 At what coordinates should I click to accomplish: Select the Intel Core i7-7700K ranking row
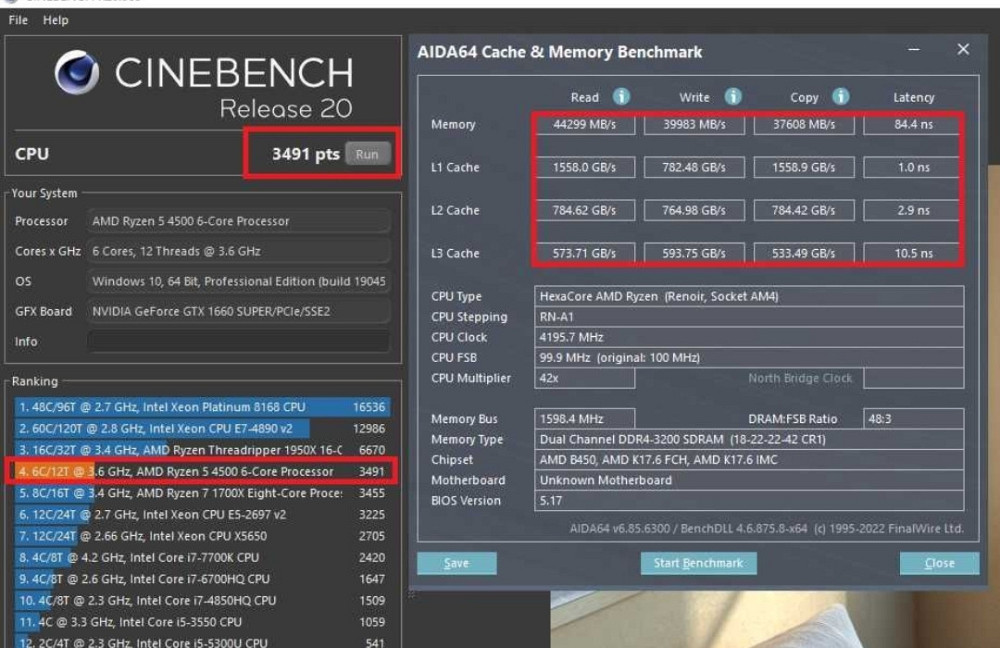pyautogui.click(x=200, y=557)
